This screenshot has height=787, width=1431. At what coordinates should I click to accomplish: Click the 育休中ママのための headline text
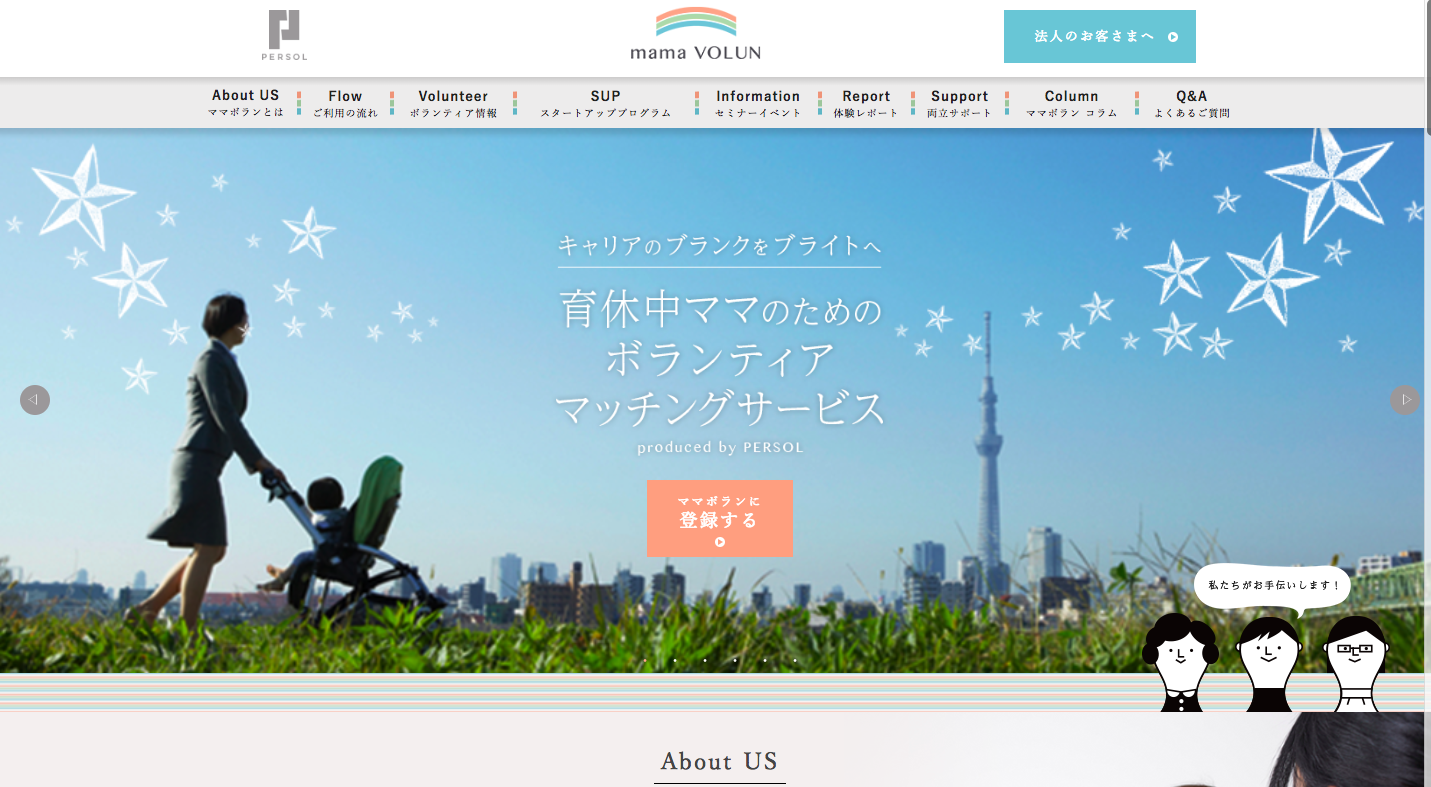tap(721, 311)
